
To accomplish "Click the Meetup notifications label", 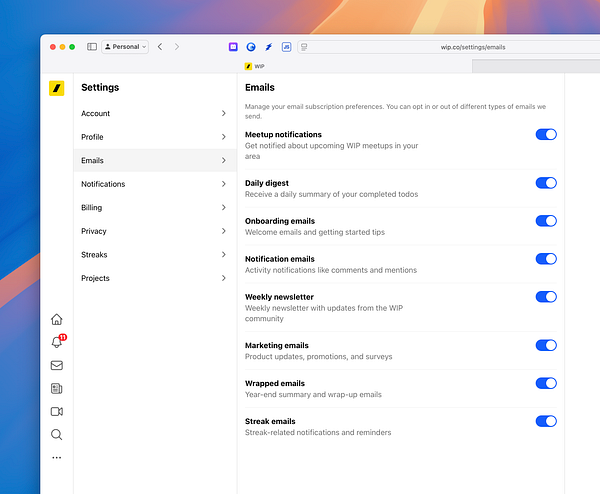I will coord(283,134).
